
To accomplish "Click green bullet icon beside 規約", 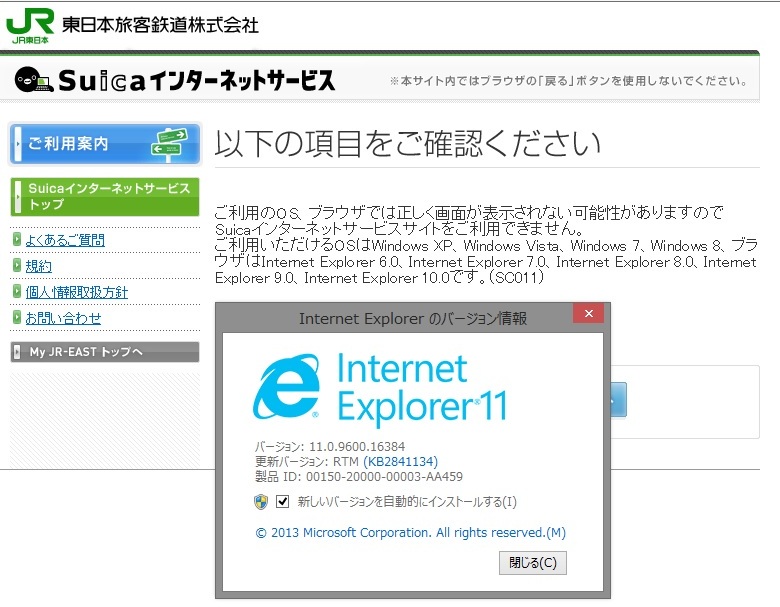I will click(17, 265).
